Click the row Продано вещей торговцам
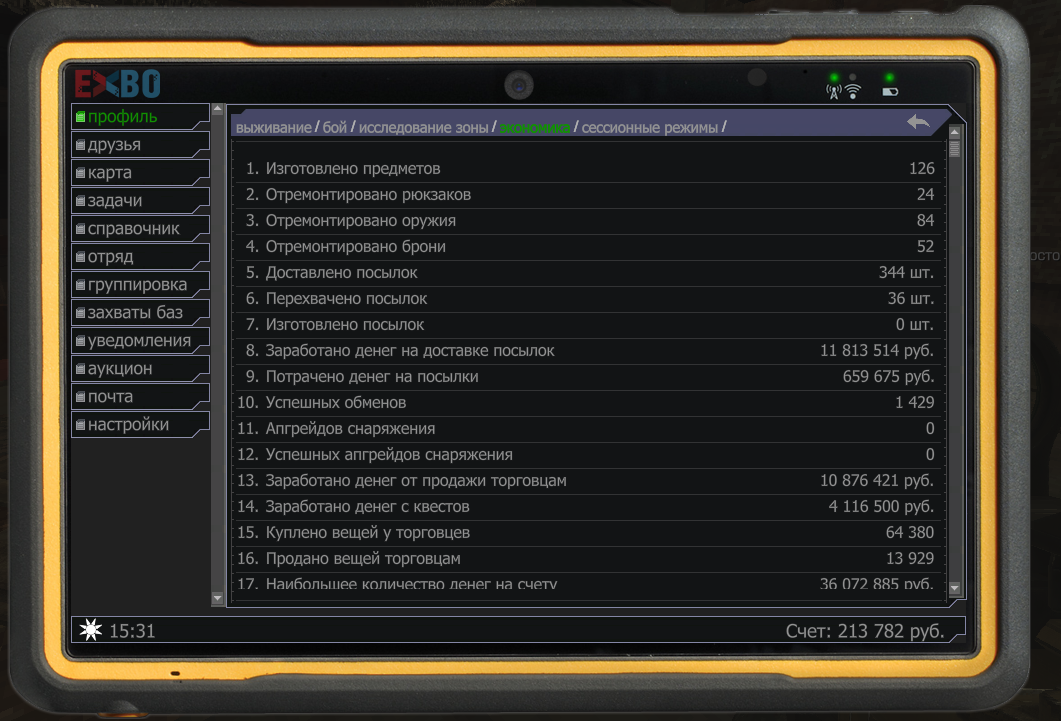 click(x=589, y=559)
